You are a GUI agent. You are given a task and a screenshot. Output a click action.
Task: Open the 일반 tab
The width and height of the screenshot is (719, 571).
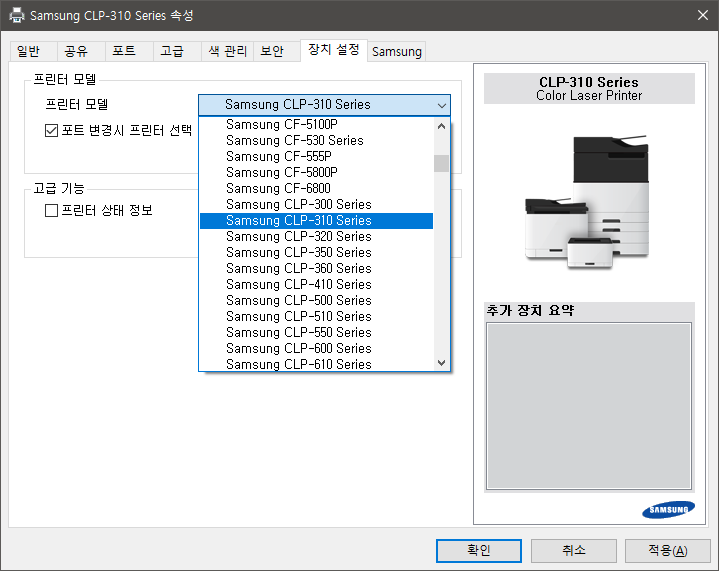click(x=33, y=51)
